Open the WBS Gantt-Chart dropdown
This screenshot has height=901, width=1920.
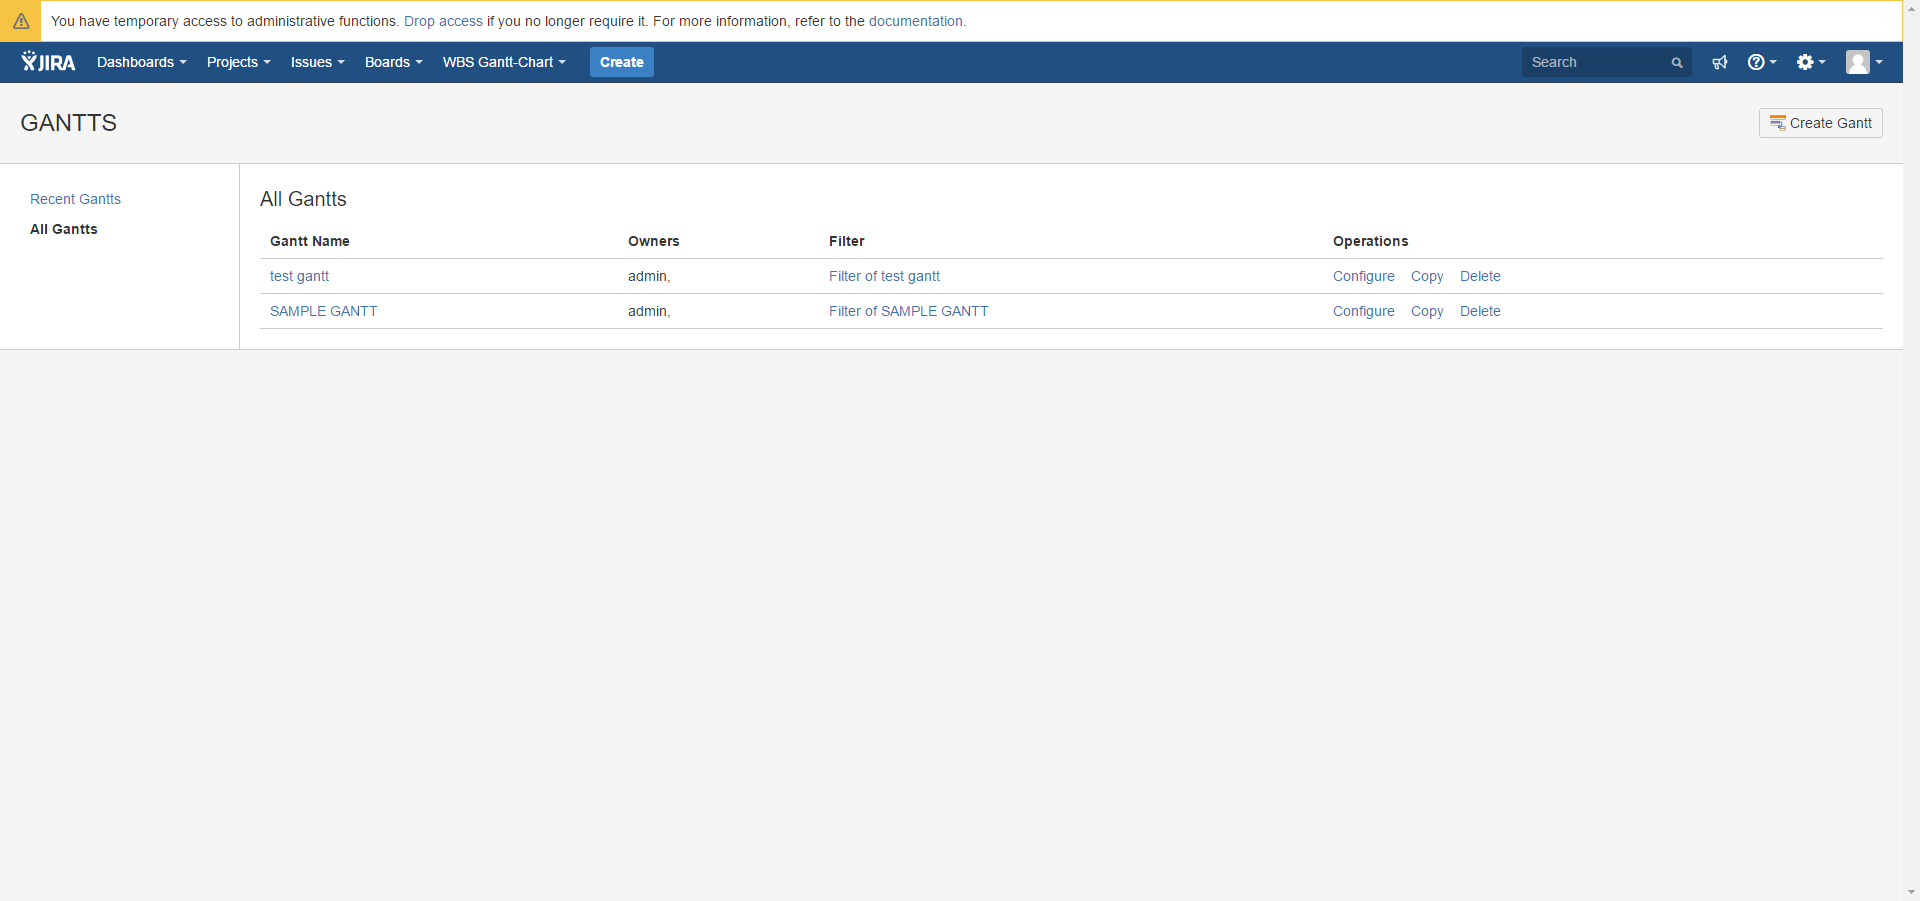coord(504,62)
